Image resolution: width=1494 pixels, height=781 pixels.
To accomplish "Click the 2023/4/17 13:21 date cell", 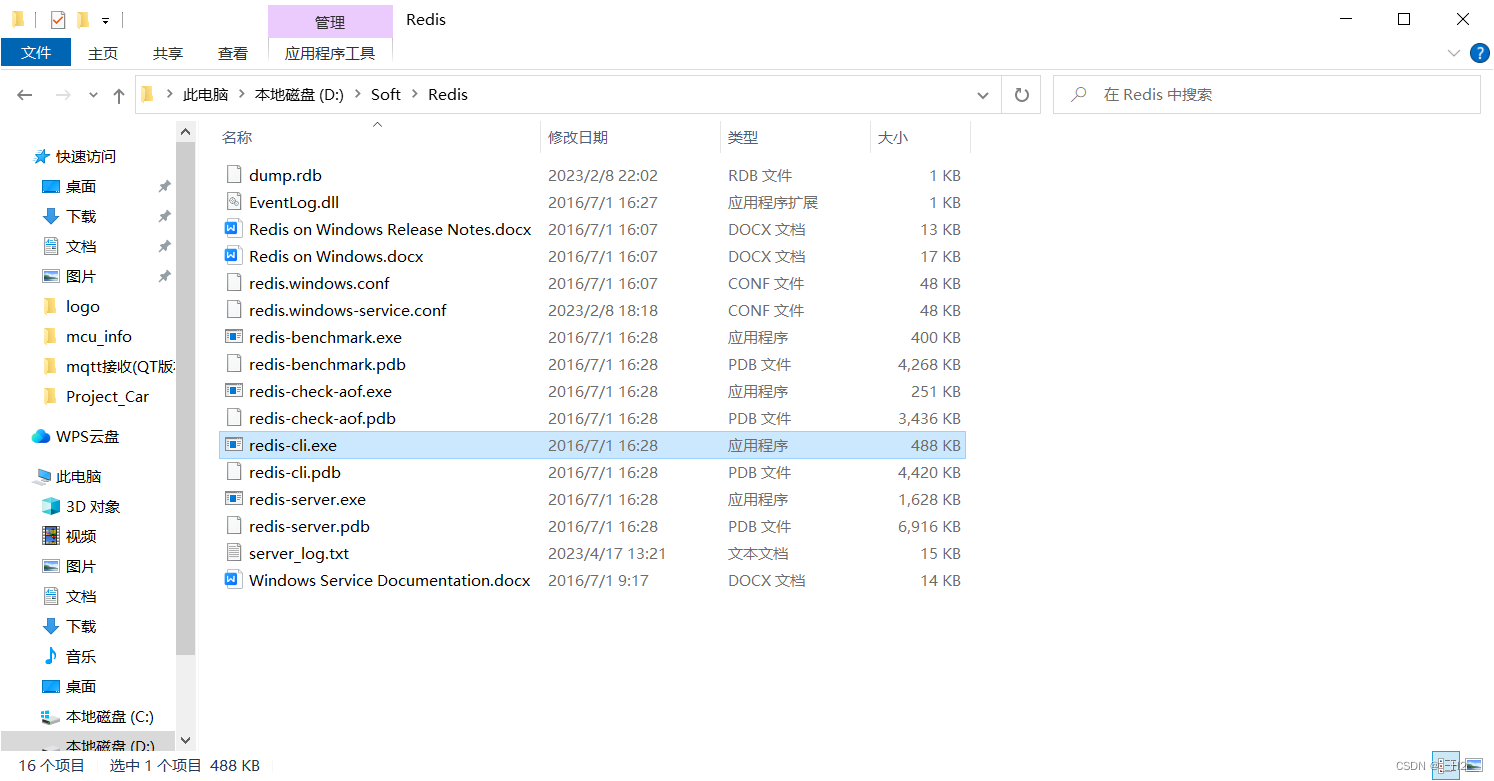I will coord(607,553).
